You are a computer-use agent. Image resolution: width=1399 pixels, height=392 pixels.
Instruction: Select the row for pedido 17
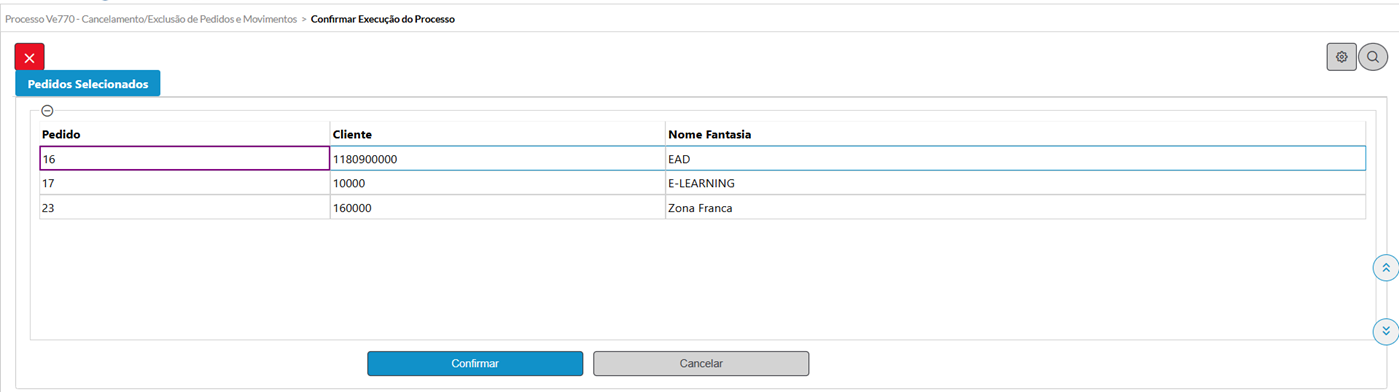pos(702,183)
